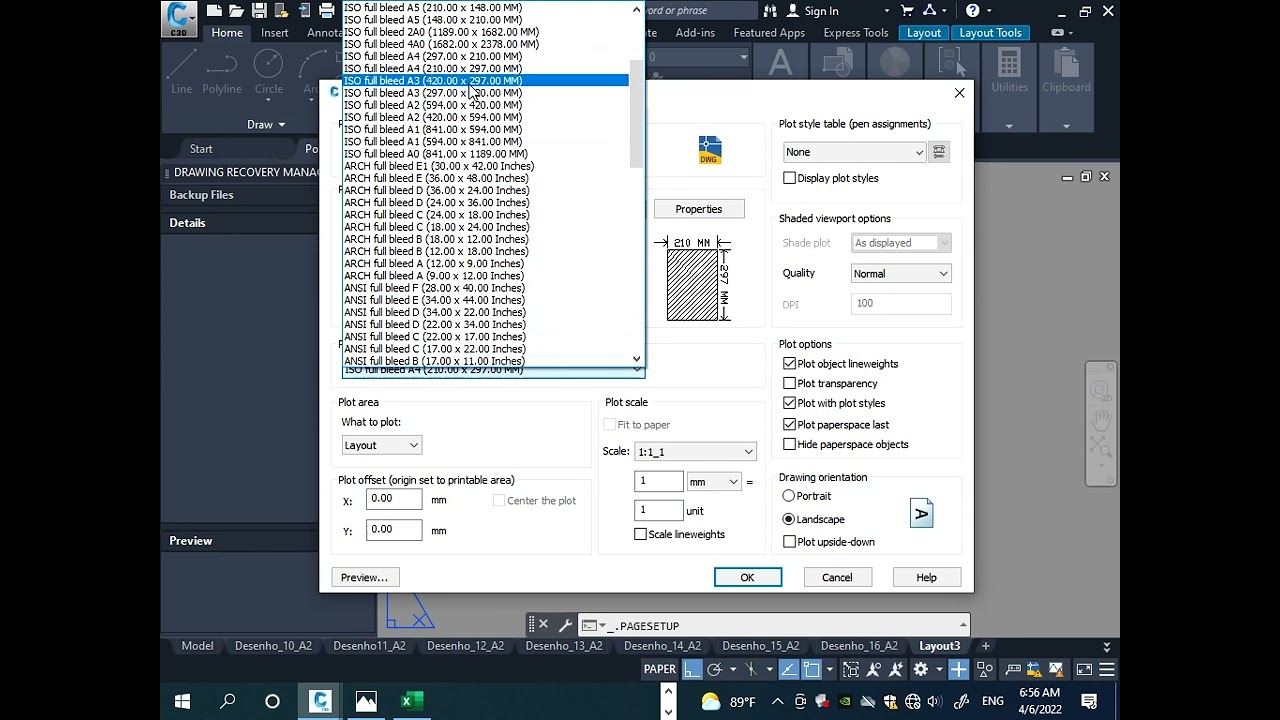Select the Line tool in Draw panel
The image size is (1280, 720).
coord(181,71)
